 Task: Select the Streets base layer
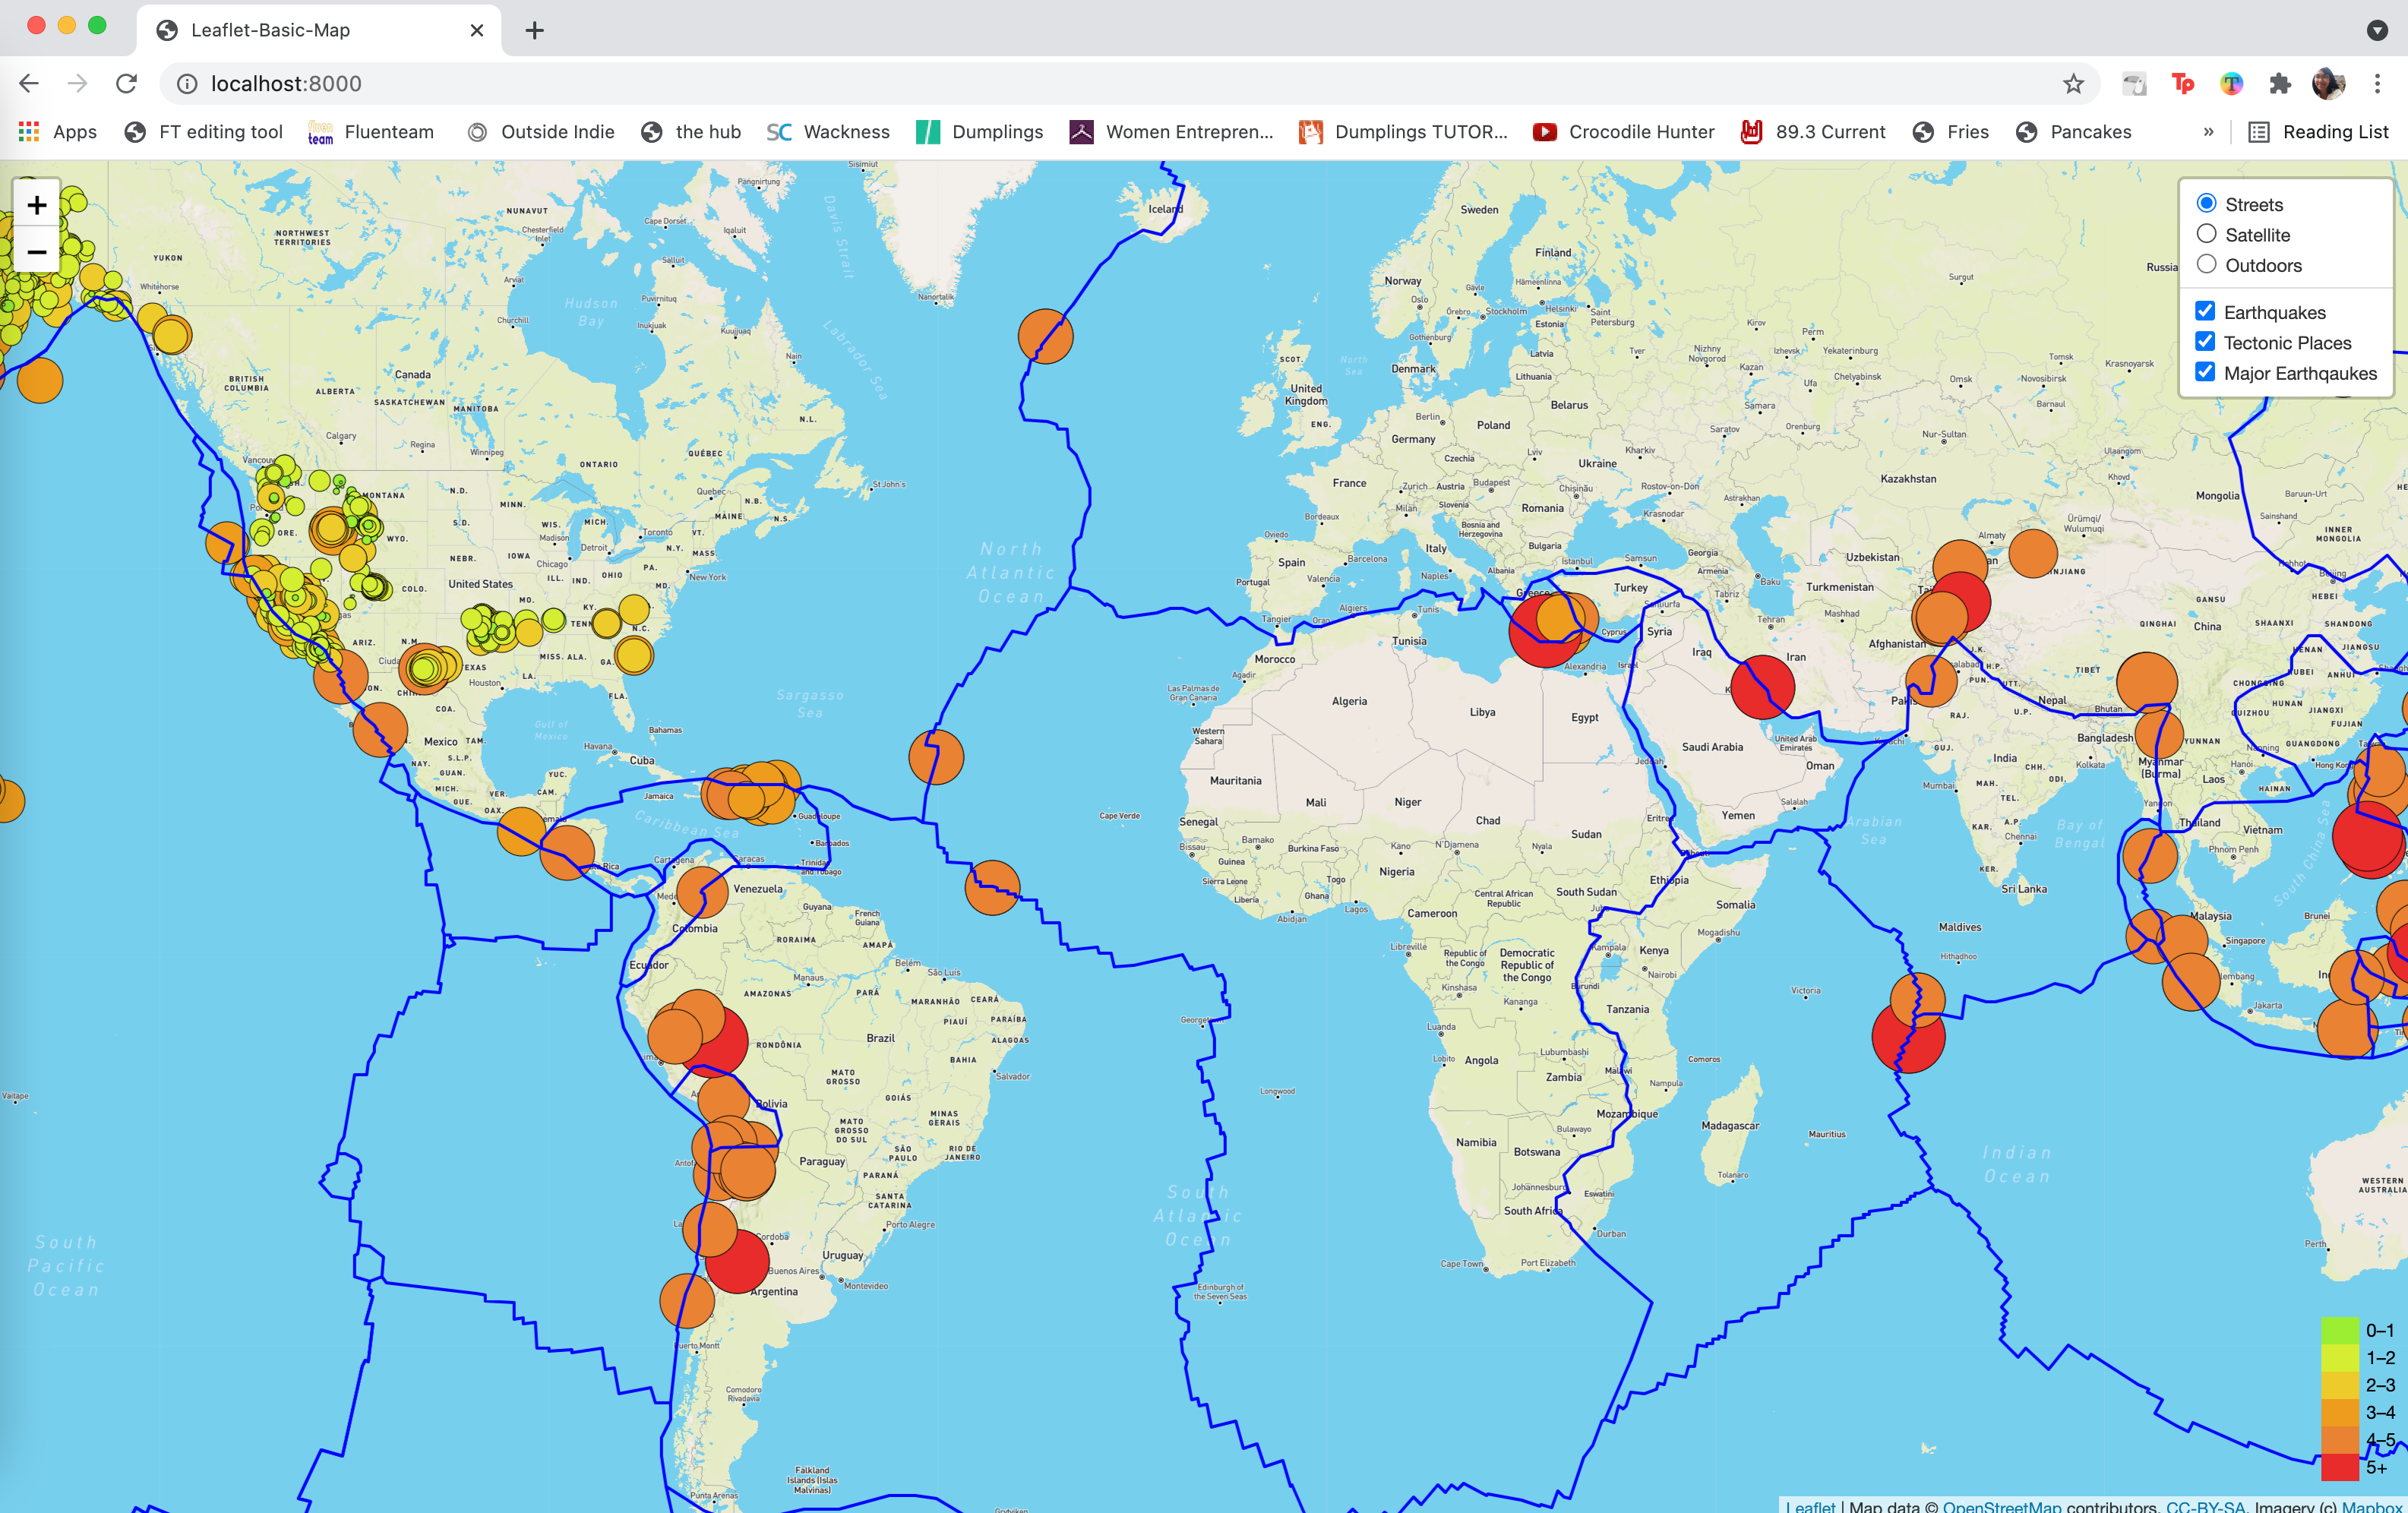tap(2206, 204)
